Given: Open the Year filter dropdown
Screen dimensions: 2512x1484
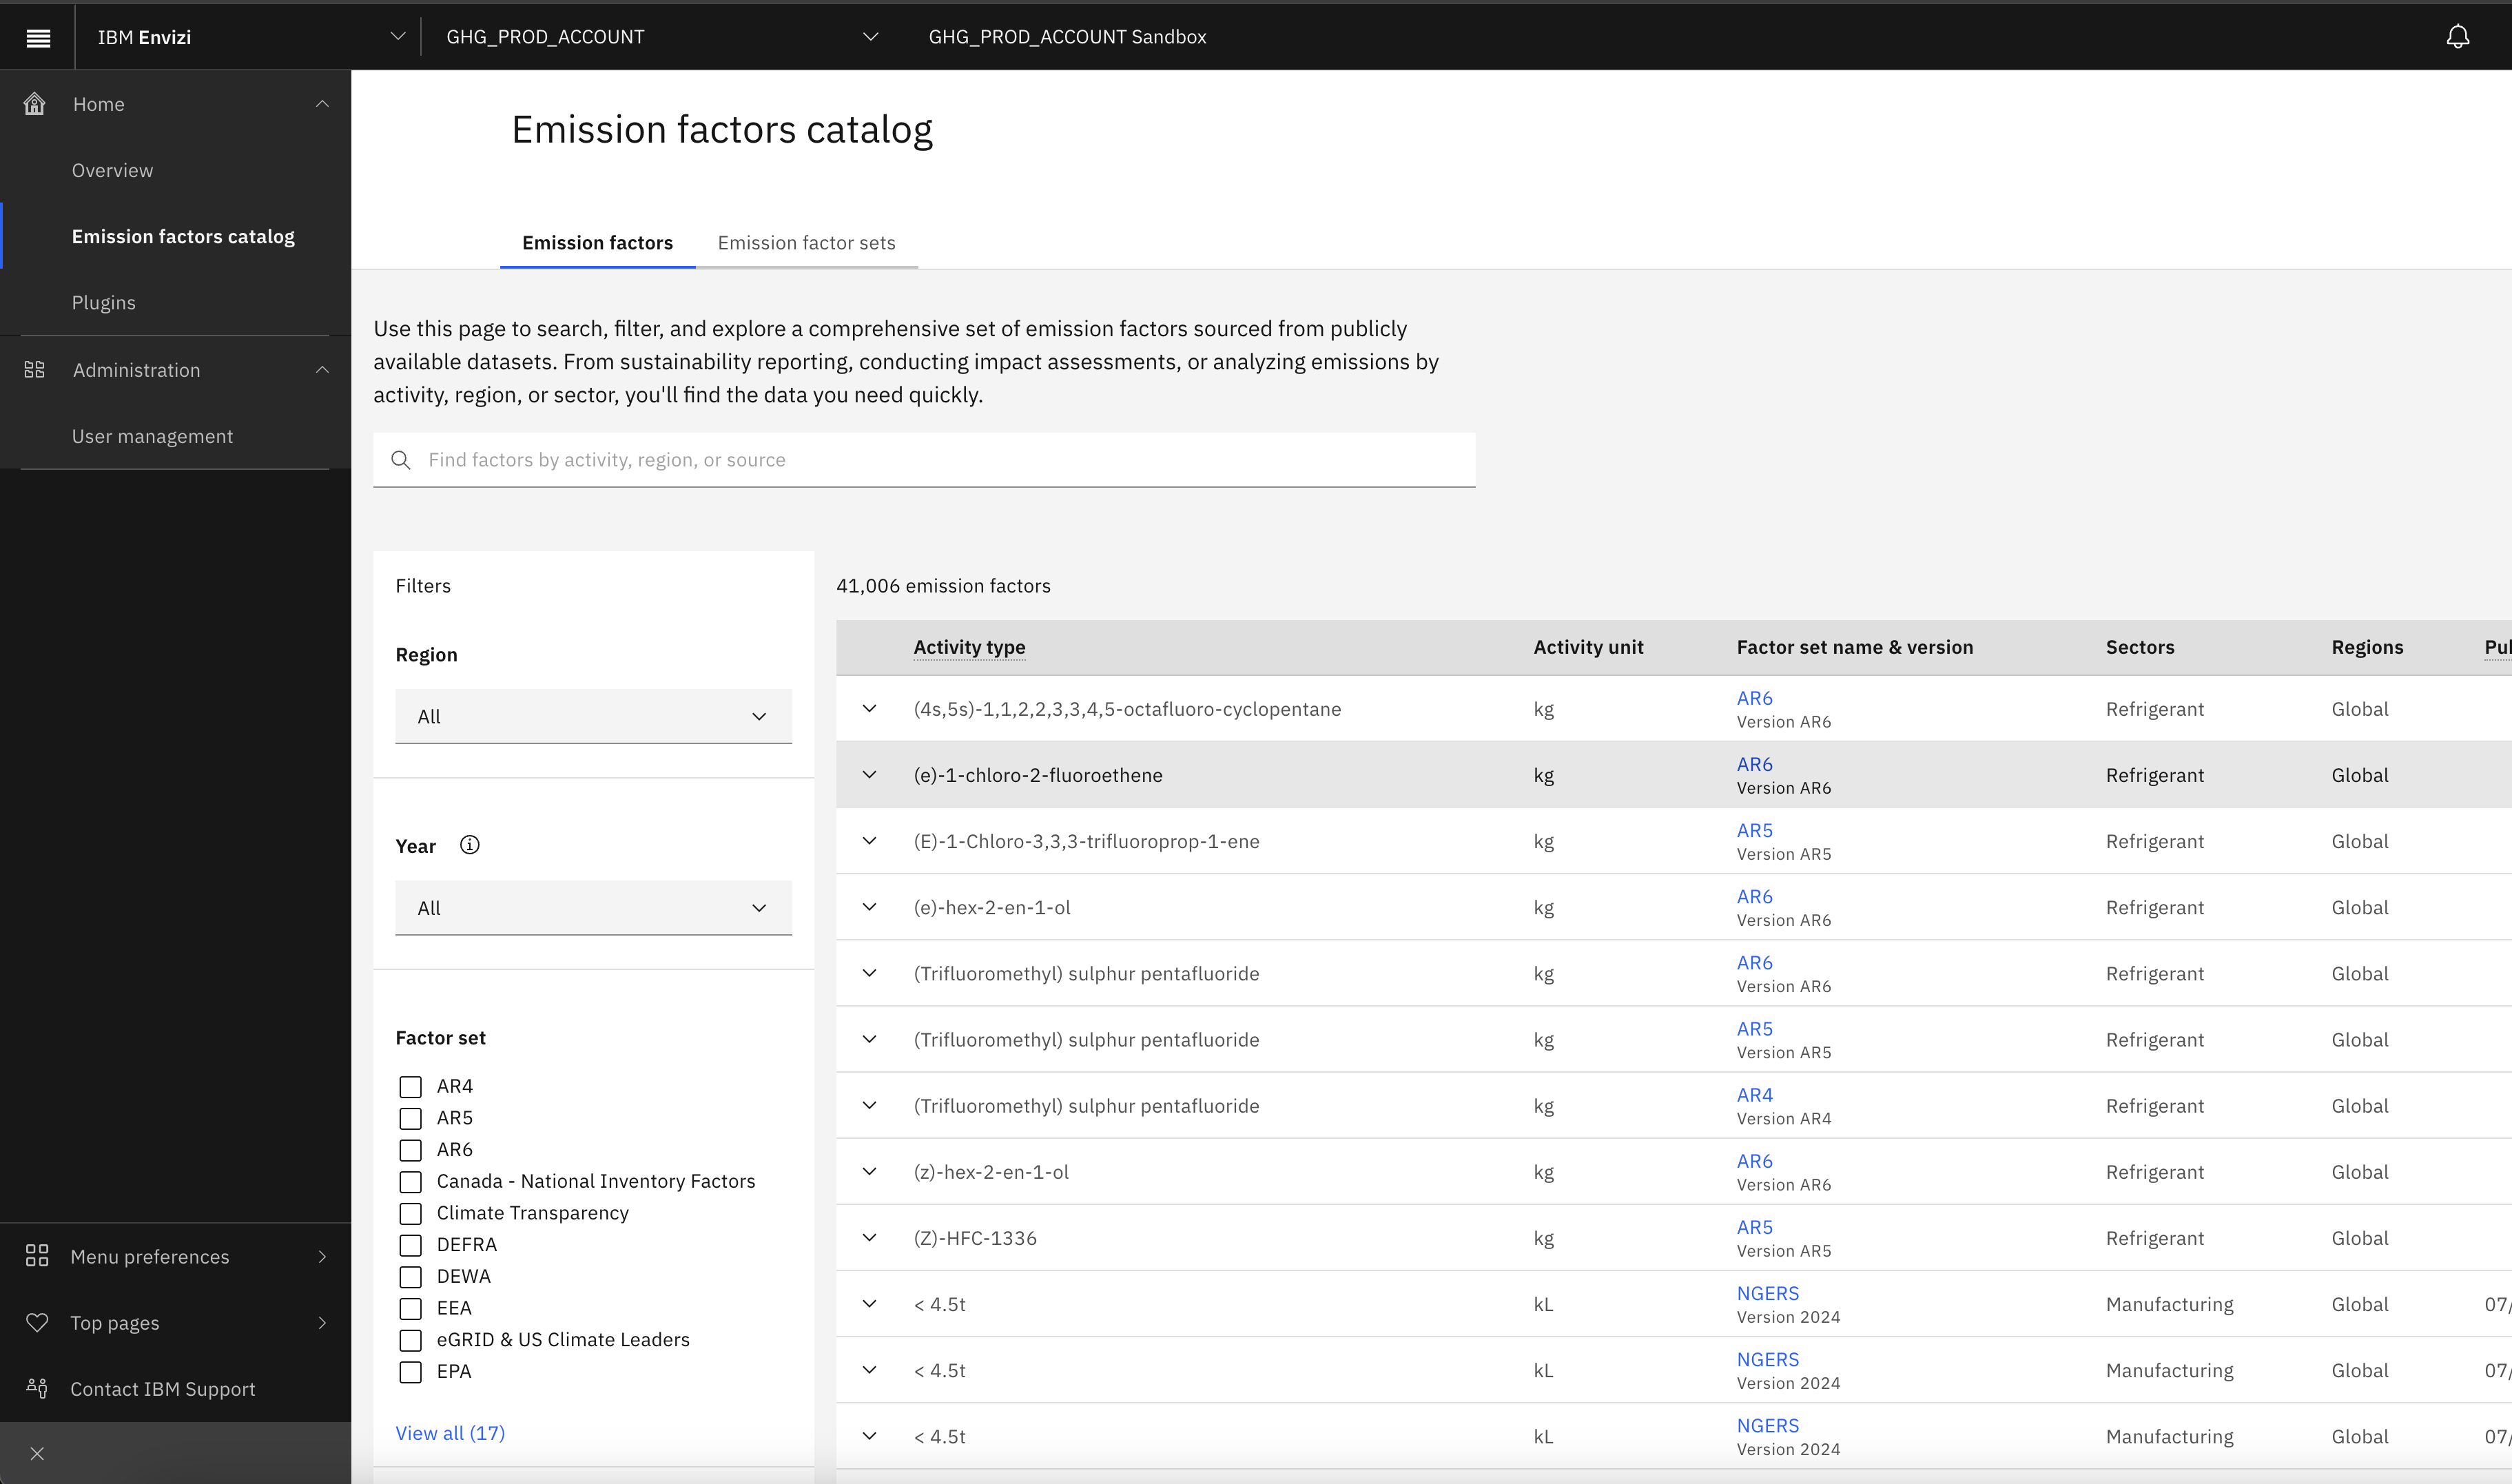Looking at the screenshot, I should tap(593, 907).
